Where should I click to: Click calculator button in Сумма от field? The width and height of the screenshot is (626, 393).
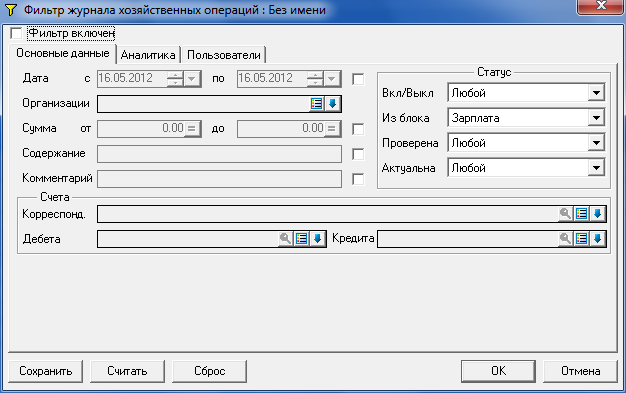click(192, 129)
